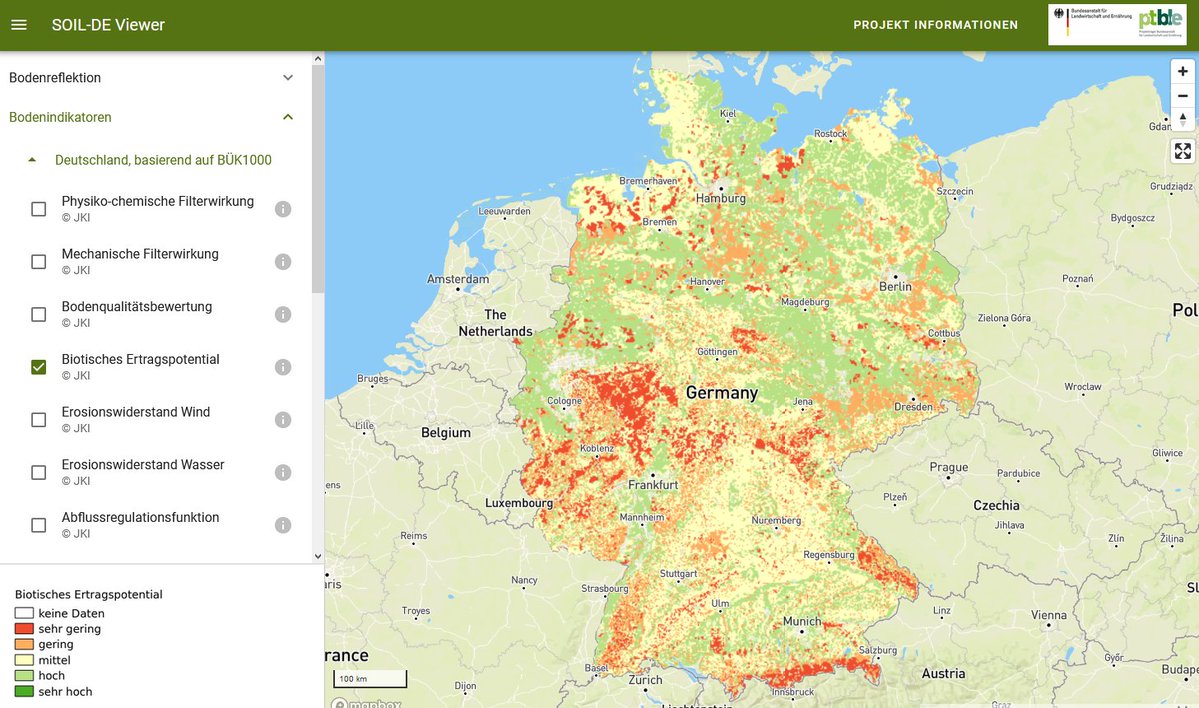Enable Mechanische Filterwirkung layer
This screenshot has width=1199, height=708.
pos(38,261)
